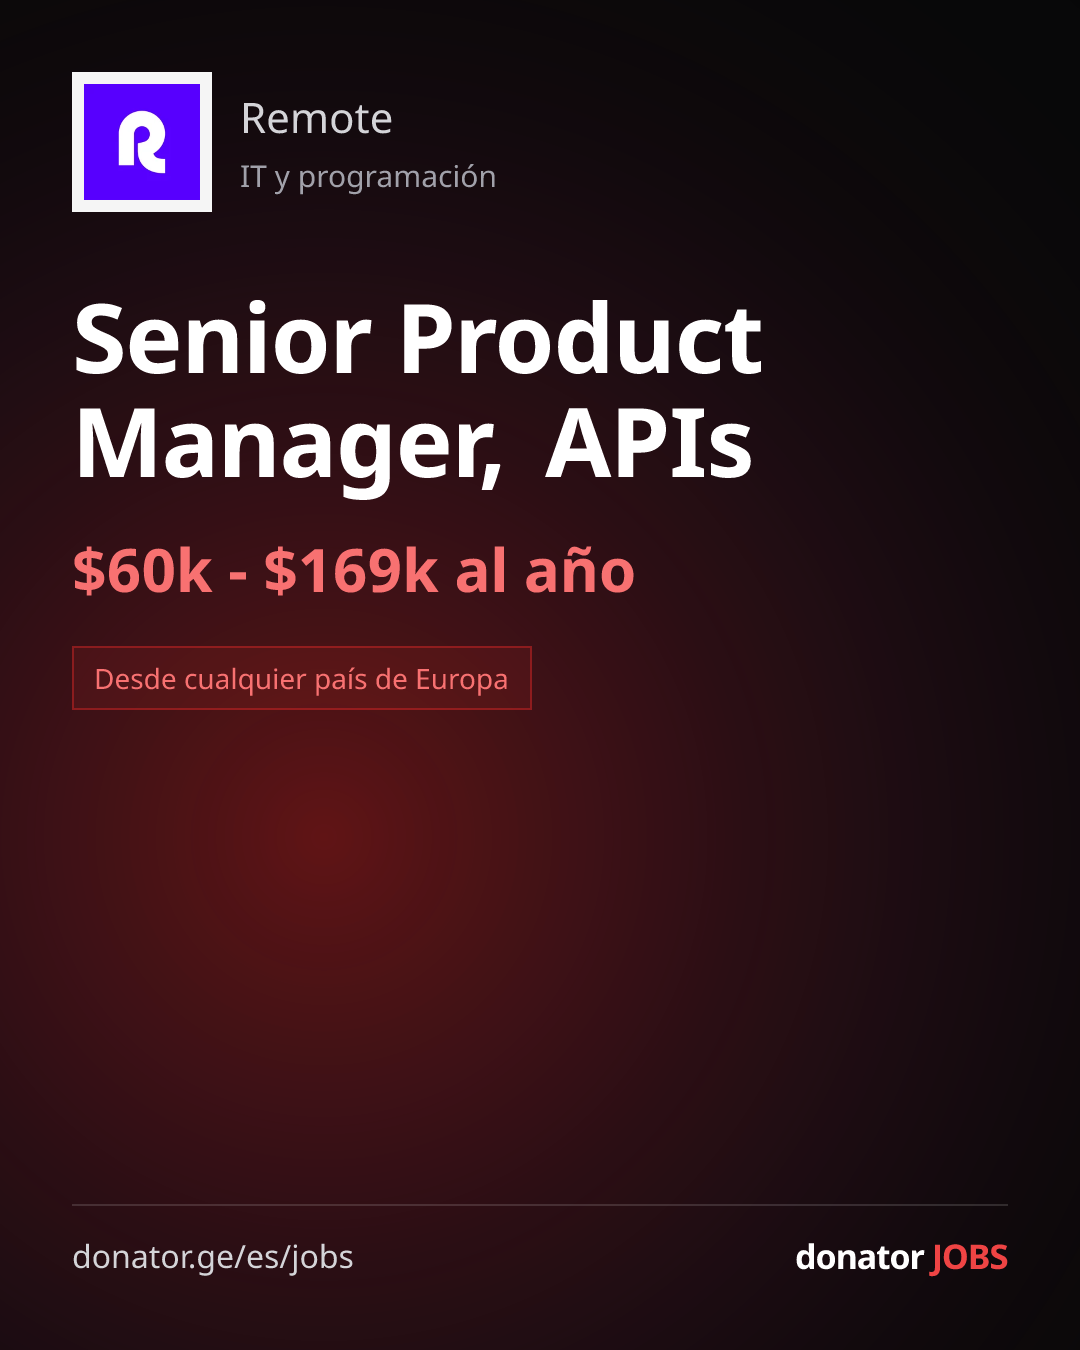
Task: Open the donator.ge/es/jobs link
Action: tap(213, 1257)
